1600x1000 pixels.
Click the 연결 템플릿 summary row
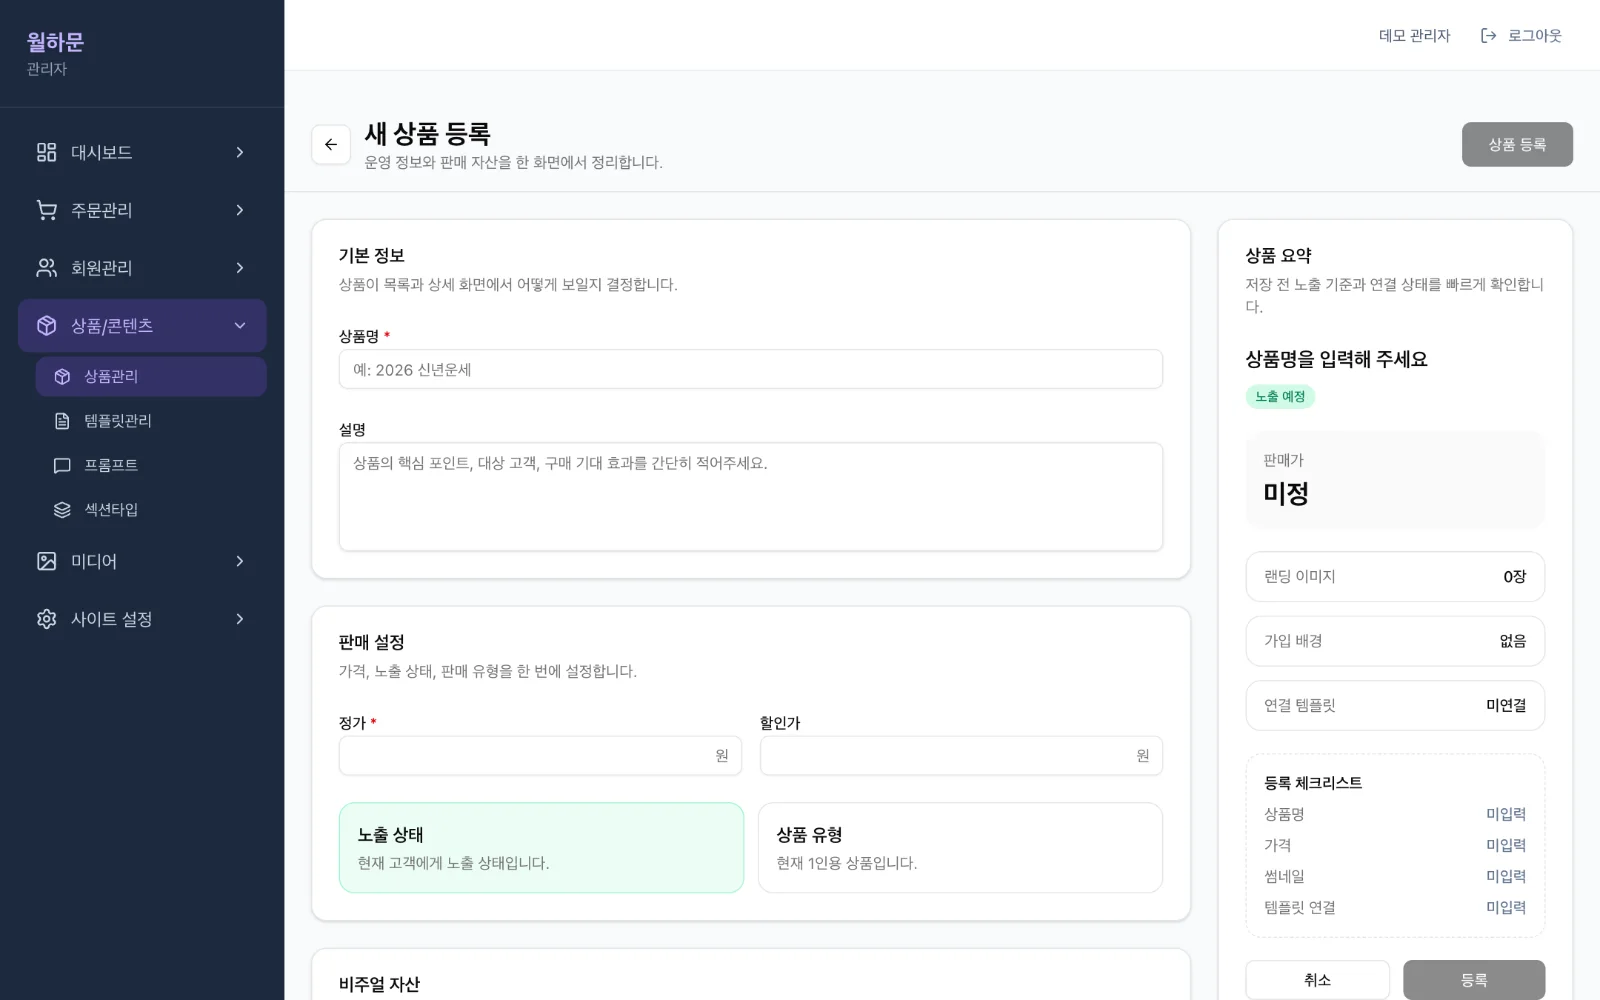pyautogui.click(x=1395, y=706)
